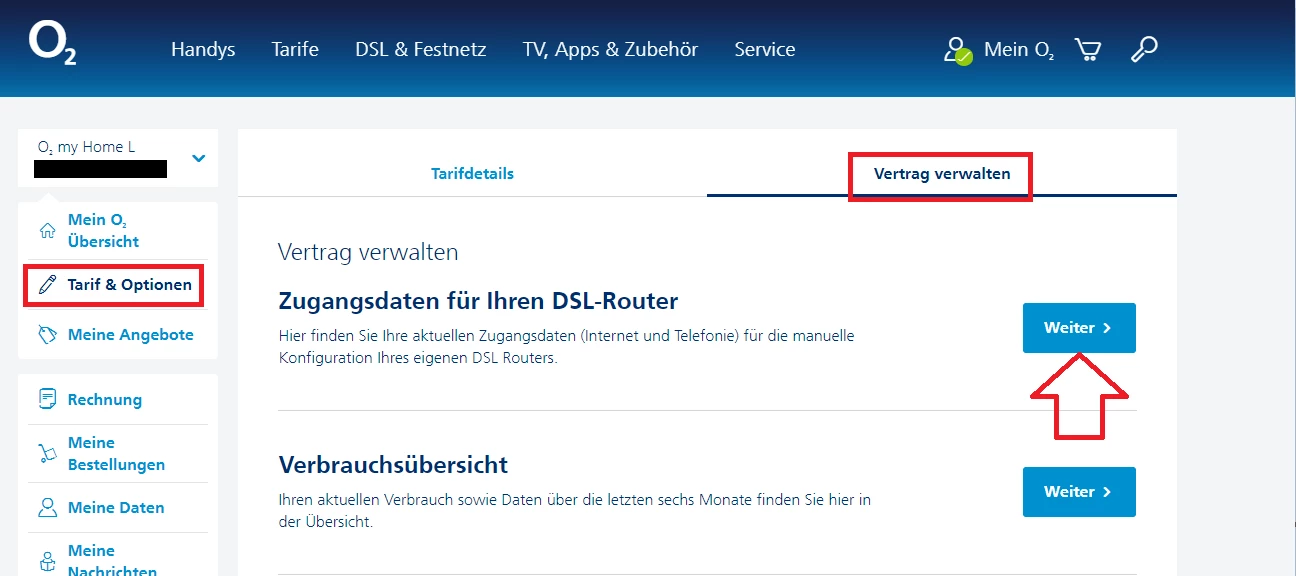Click the person icon beside Meine Daten
The image size is (1296, 576).
(x=47, y=508)
